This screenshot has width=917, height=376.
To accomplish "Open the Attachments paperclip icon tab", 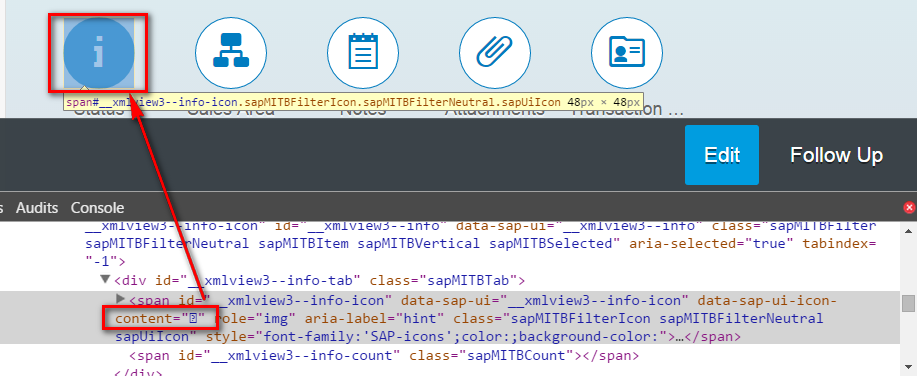I will 495,53.
